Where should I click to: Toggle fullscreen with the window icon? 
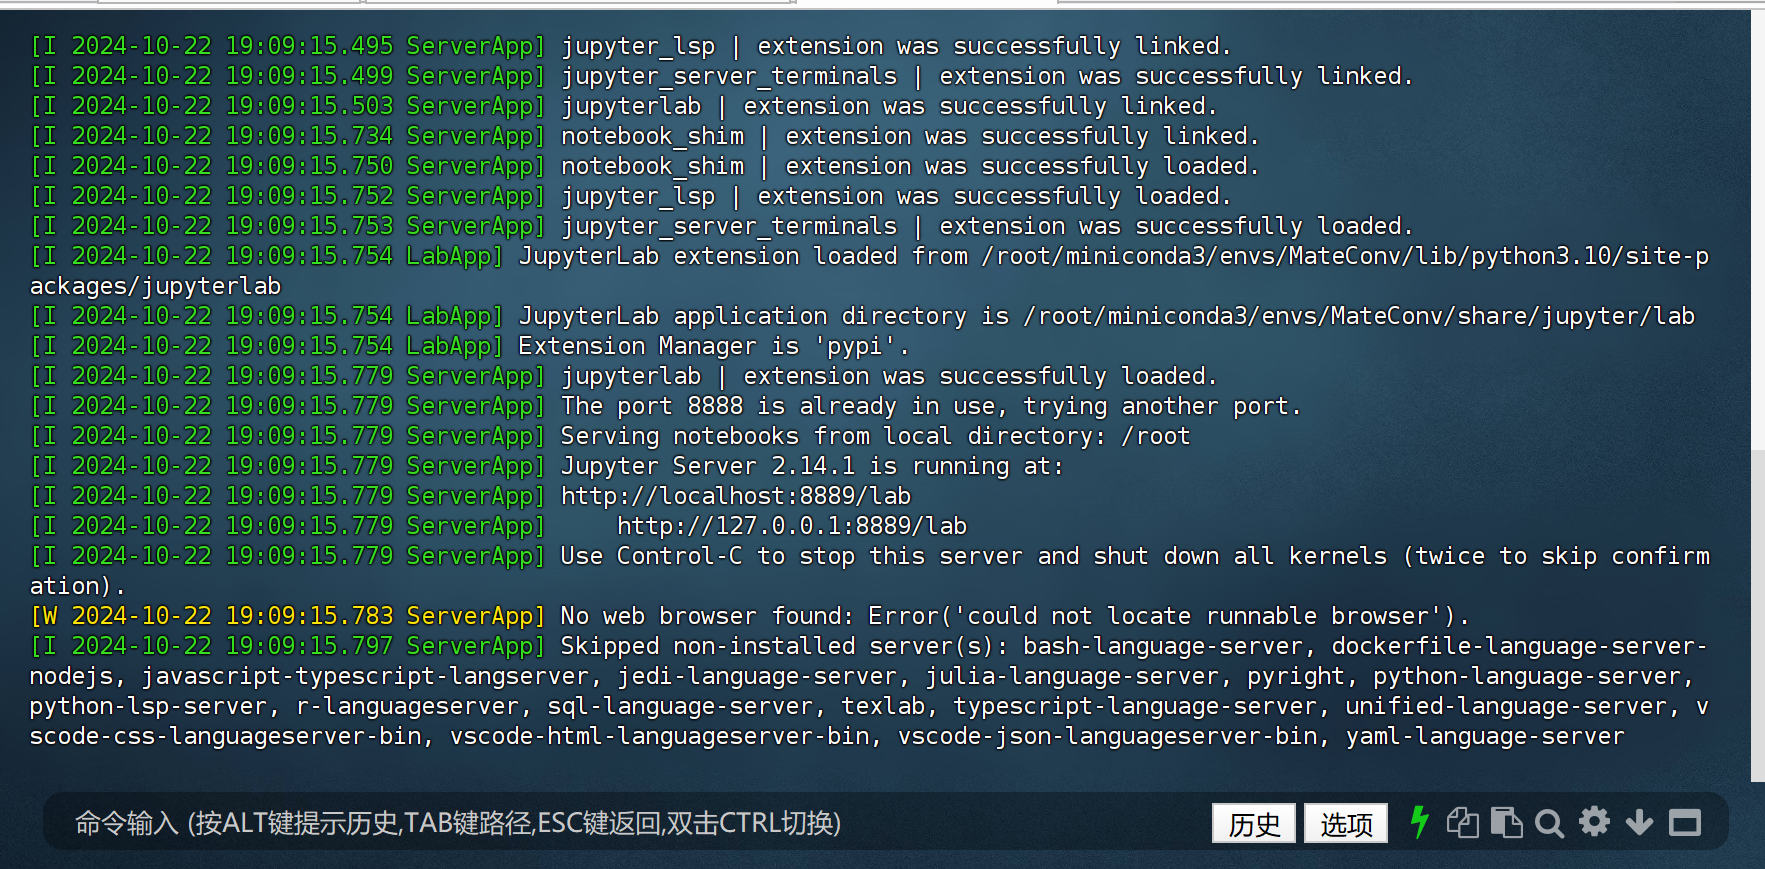(x=1685, y=823)
